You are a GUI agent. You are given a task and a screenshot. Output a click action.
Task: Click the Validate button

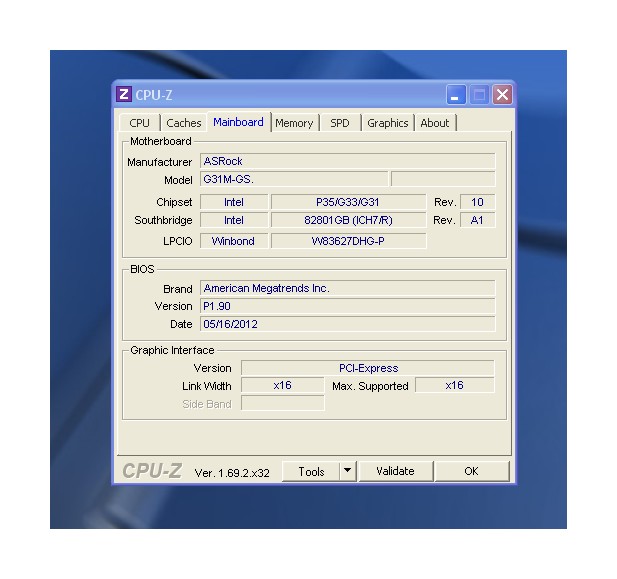pyautogui.click(x=395, y=472)
